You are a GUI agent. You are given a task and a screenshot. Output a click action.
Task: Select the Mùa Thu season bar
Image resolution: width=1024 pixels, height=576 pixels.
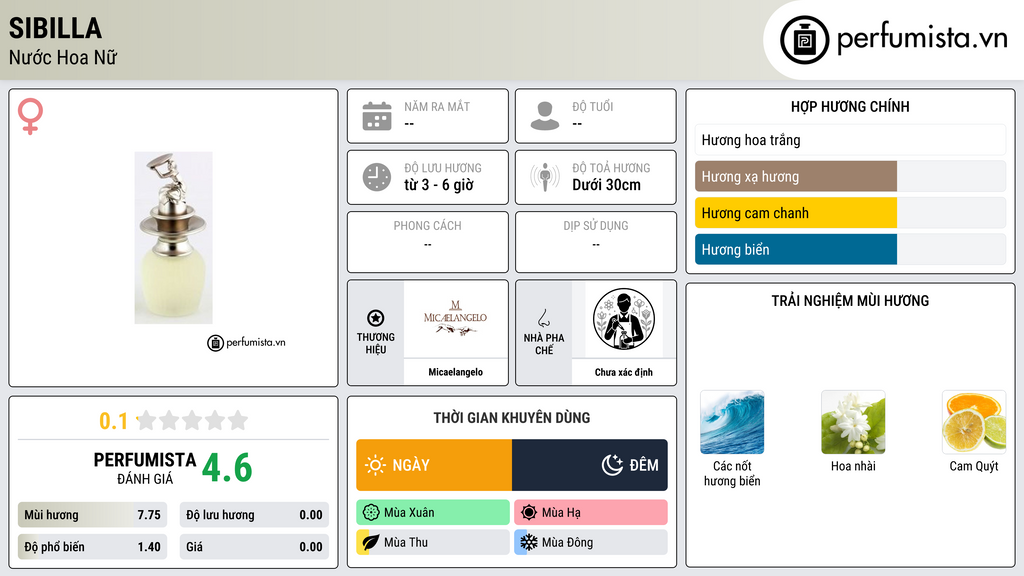pyautogui.click(x=433, y=542)
